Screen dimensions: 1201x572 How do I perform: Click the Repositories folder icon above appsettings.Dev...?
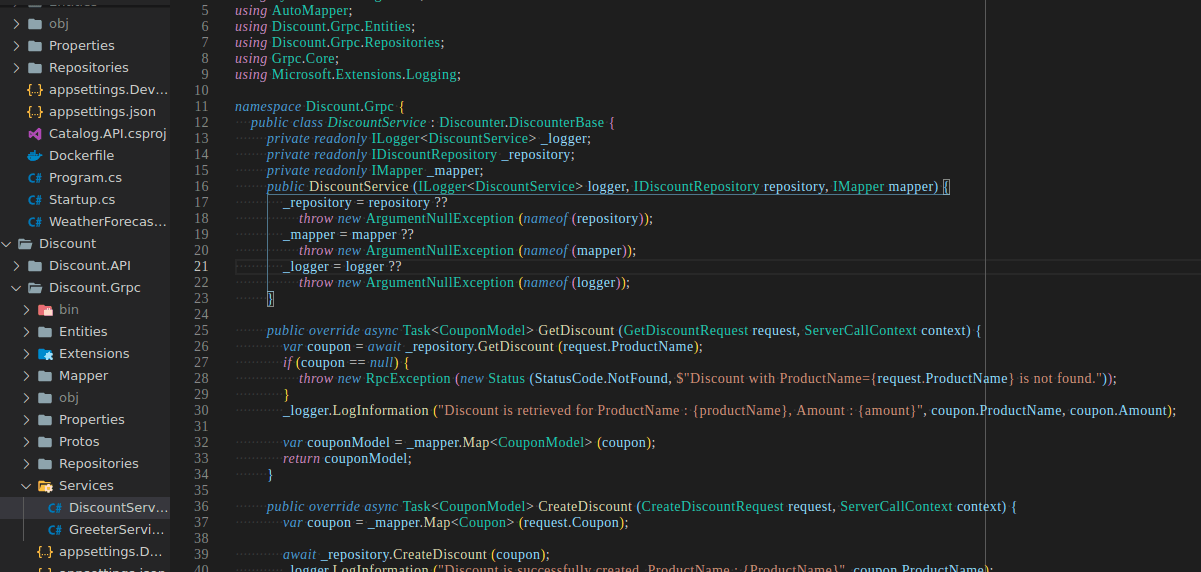pyautogui.click(x=35, y=67)
